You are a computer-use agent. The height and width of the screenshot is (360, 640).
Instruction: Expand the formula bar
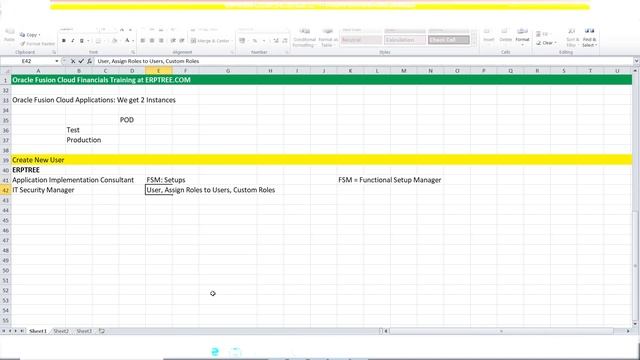coord(636,61)
